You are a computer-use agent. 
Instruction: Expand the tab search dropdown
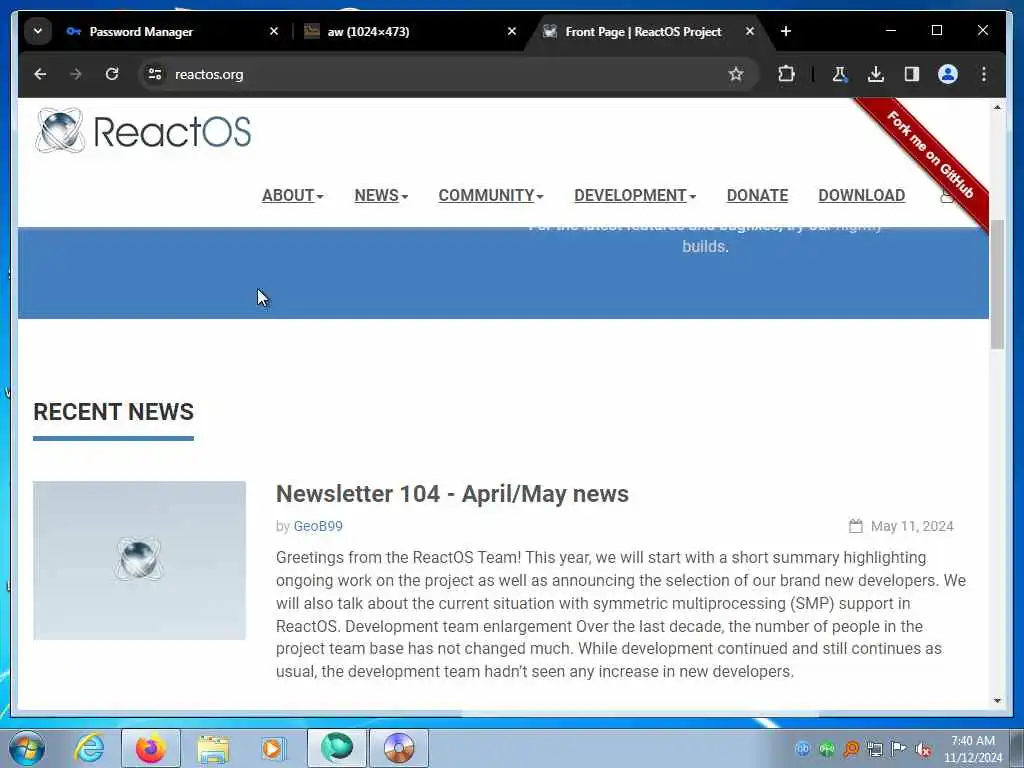coord(38,31)
